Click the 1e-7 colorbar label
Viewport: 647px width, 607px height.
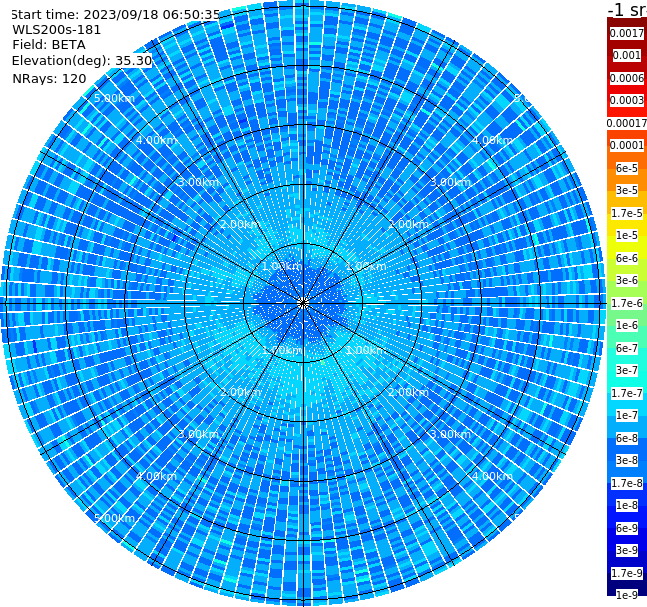click(627, 415)
